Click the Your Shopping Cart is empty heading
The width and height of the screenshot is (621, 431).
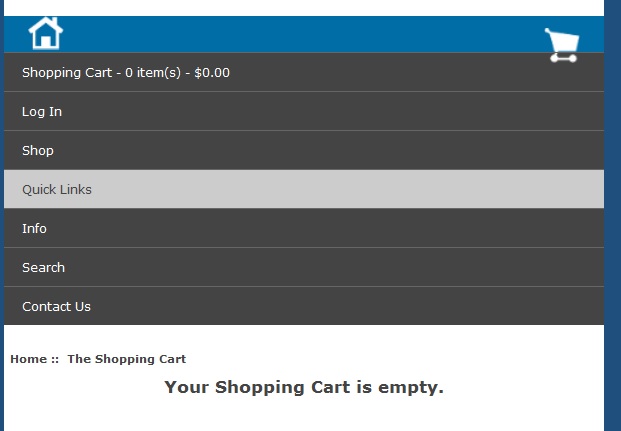304,387
